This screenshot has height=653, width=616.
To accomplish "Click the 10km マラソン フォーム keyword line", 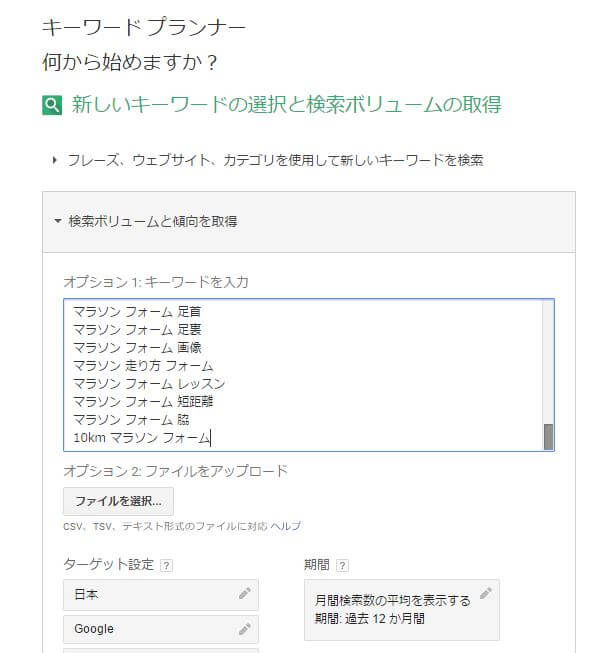I will (x=142, y=438).
